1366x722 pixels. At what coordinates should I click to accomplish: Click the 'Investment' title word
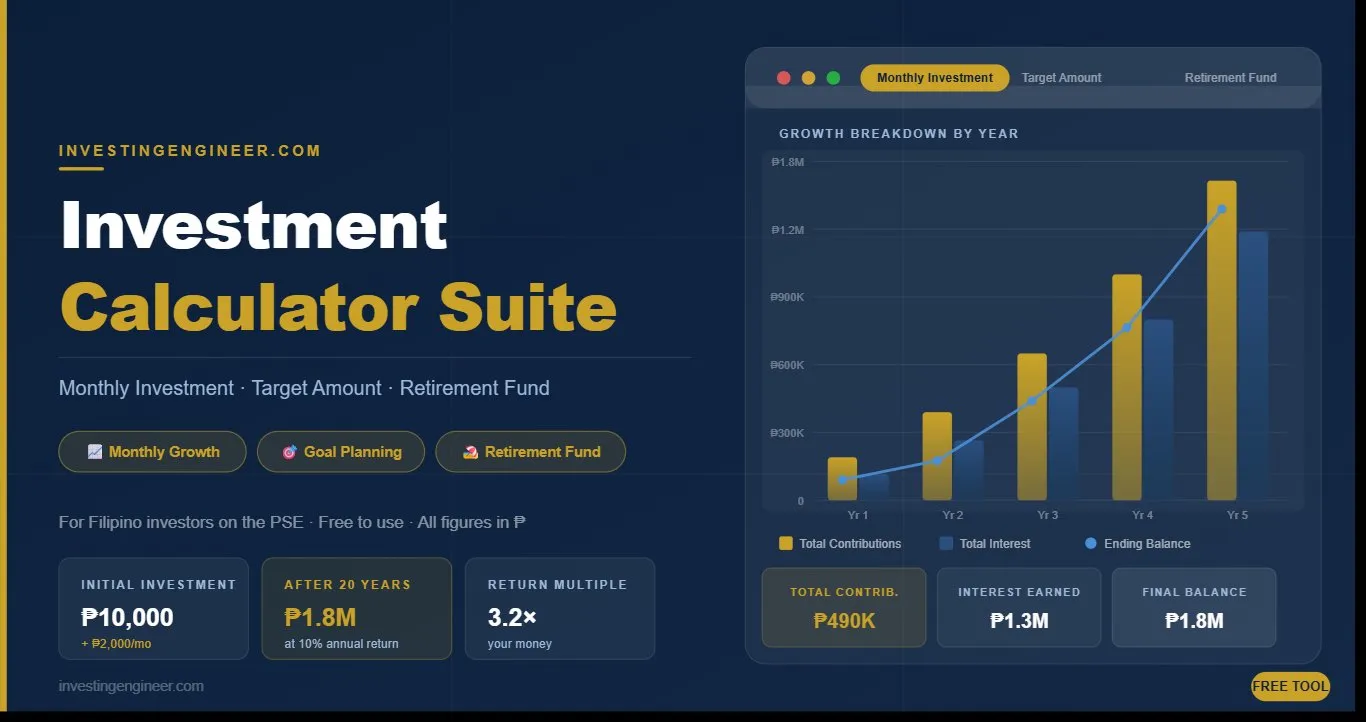click(253, 225)
